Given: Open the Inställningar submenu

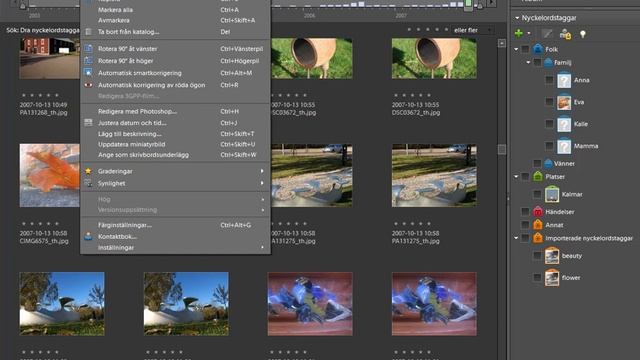Looking at the screenshot, I should tap(176, 247).
